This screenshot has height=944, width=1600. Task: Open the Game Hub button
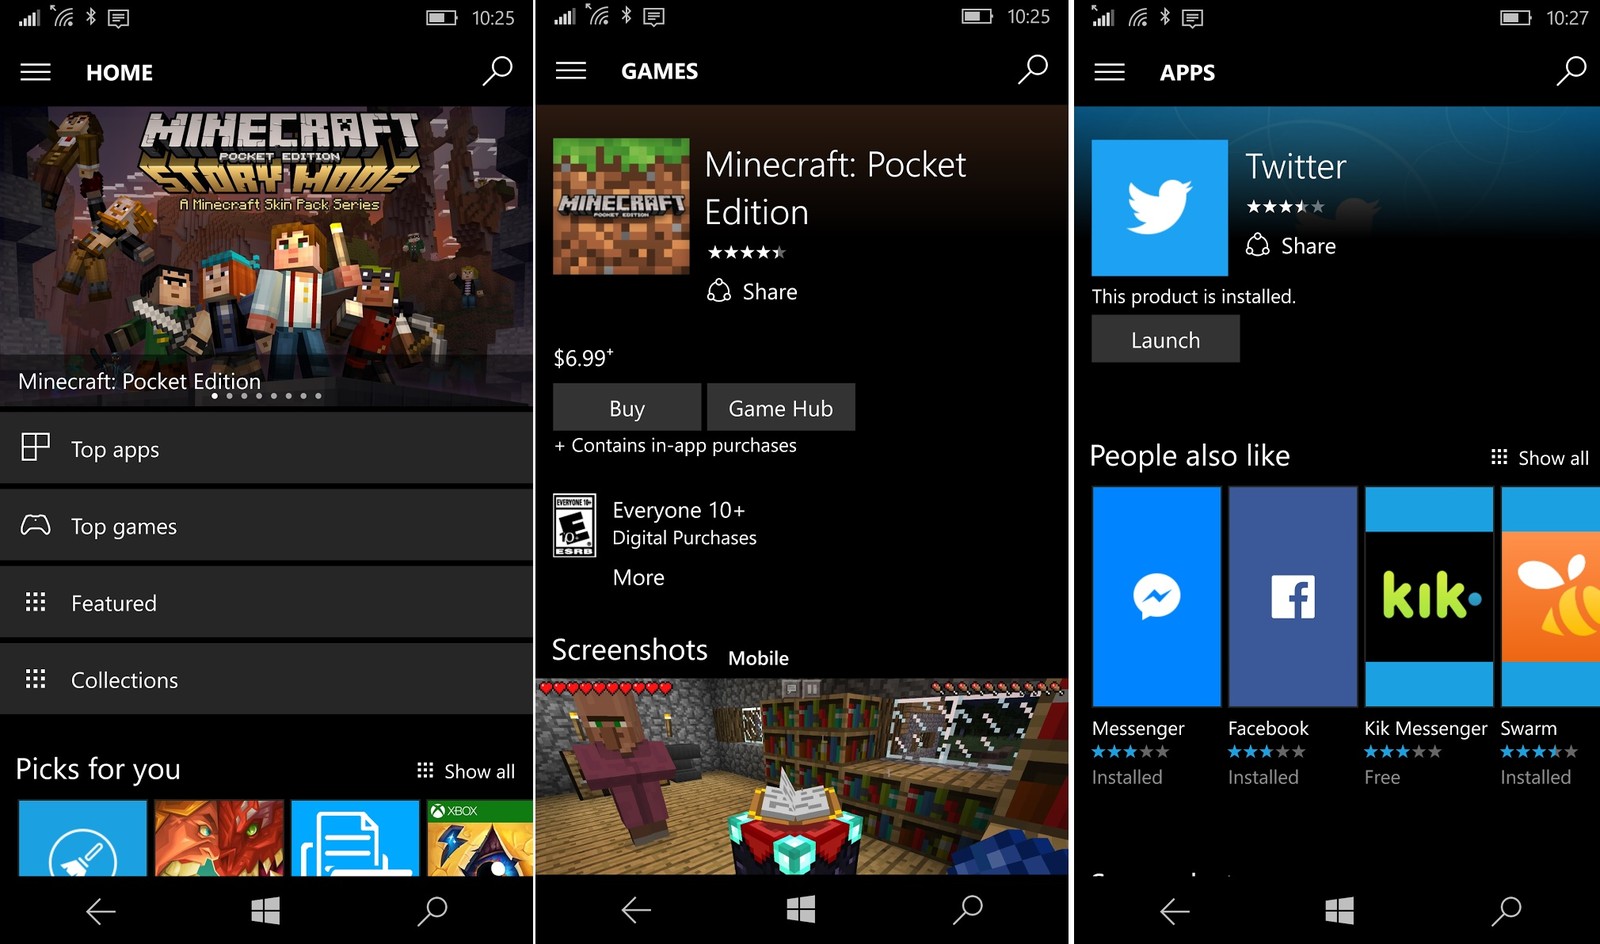[781, 408]
